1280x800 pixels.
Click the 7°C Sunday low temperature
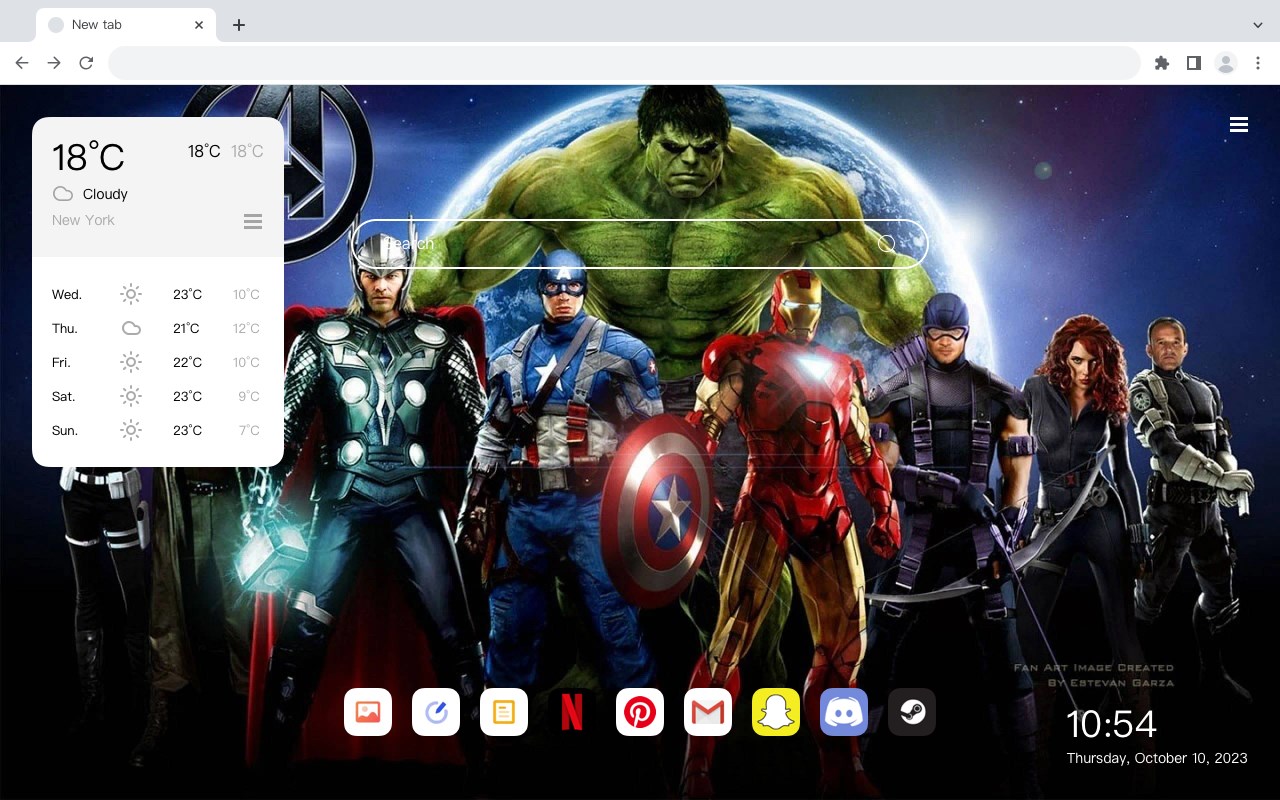tap(250, 430)
